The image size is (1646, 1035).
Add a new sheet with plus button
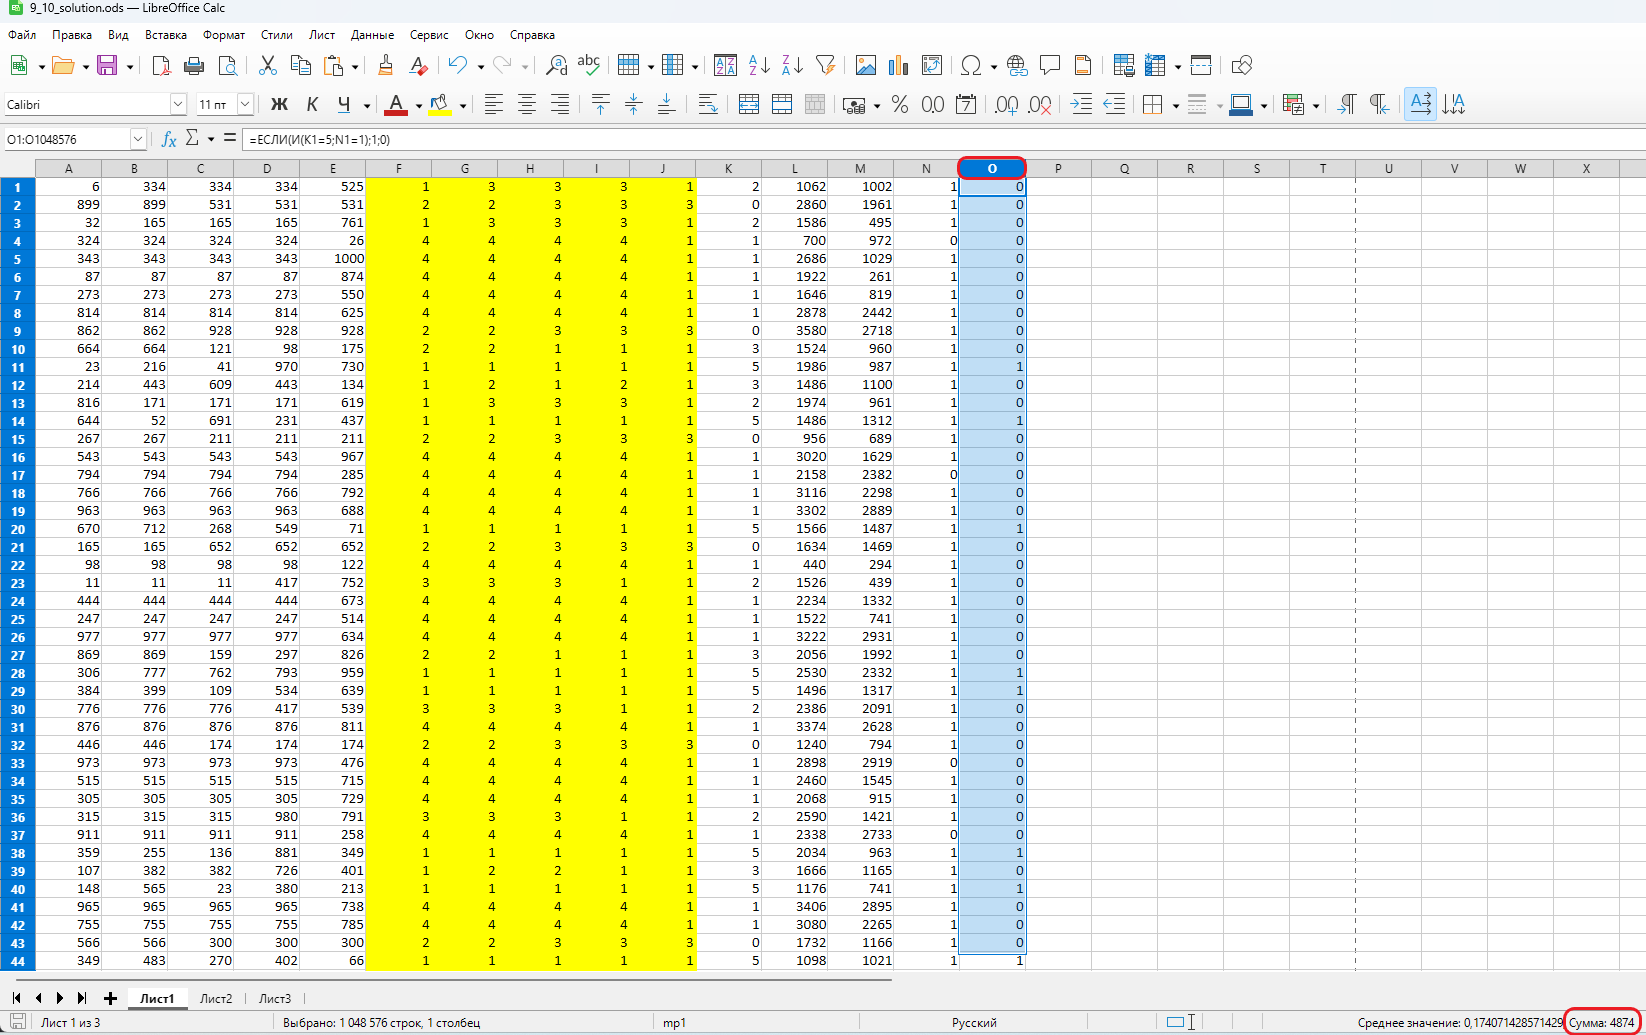point(110,998)
